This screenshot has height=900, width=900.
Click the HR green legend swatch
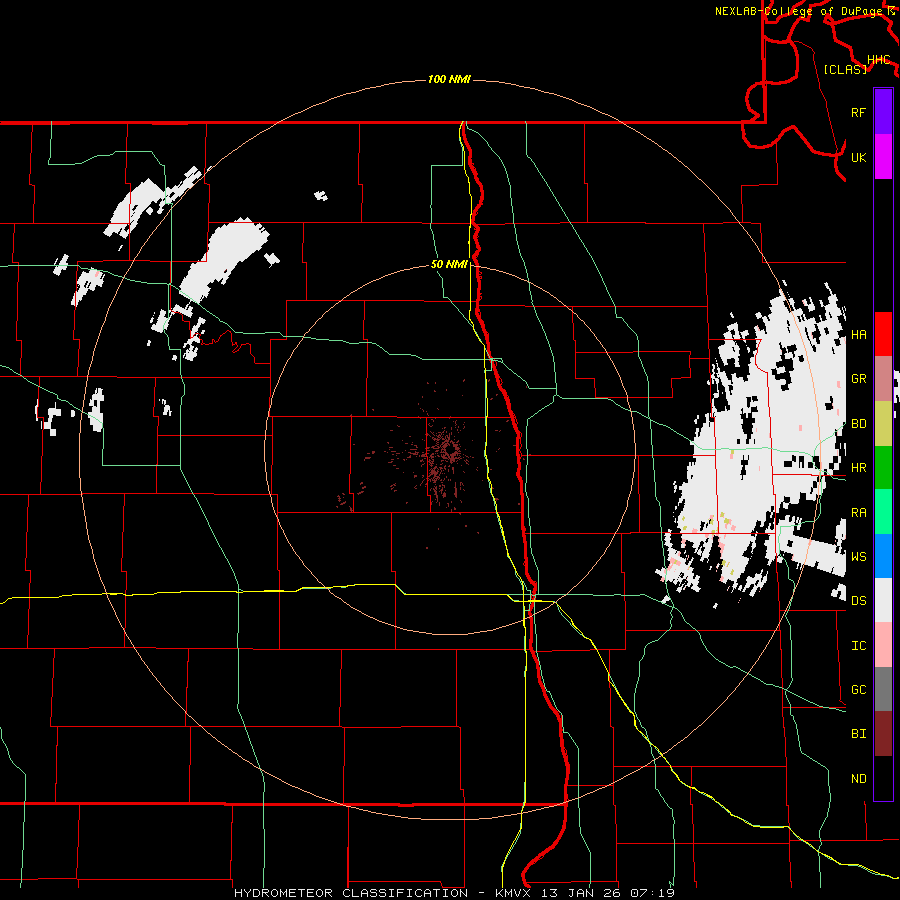pyautogui.click(x=883, y=467)
